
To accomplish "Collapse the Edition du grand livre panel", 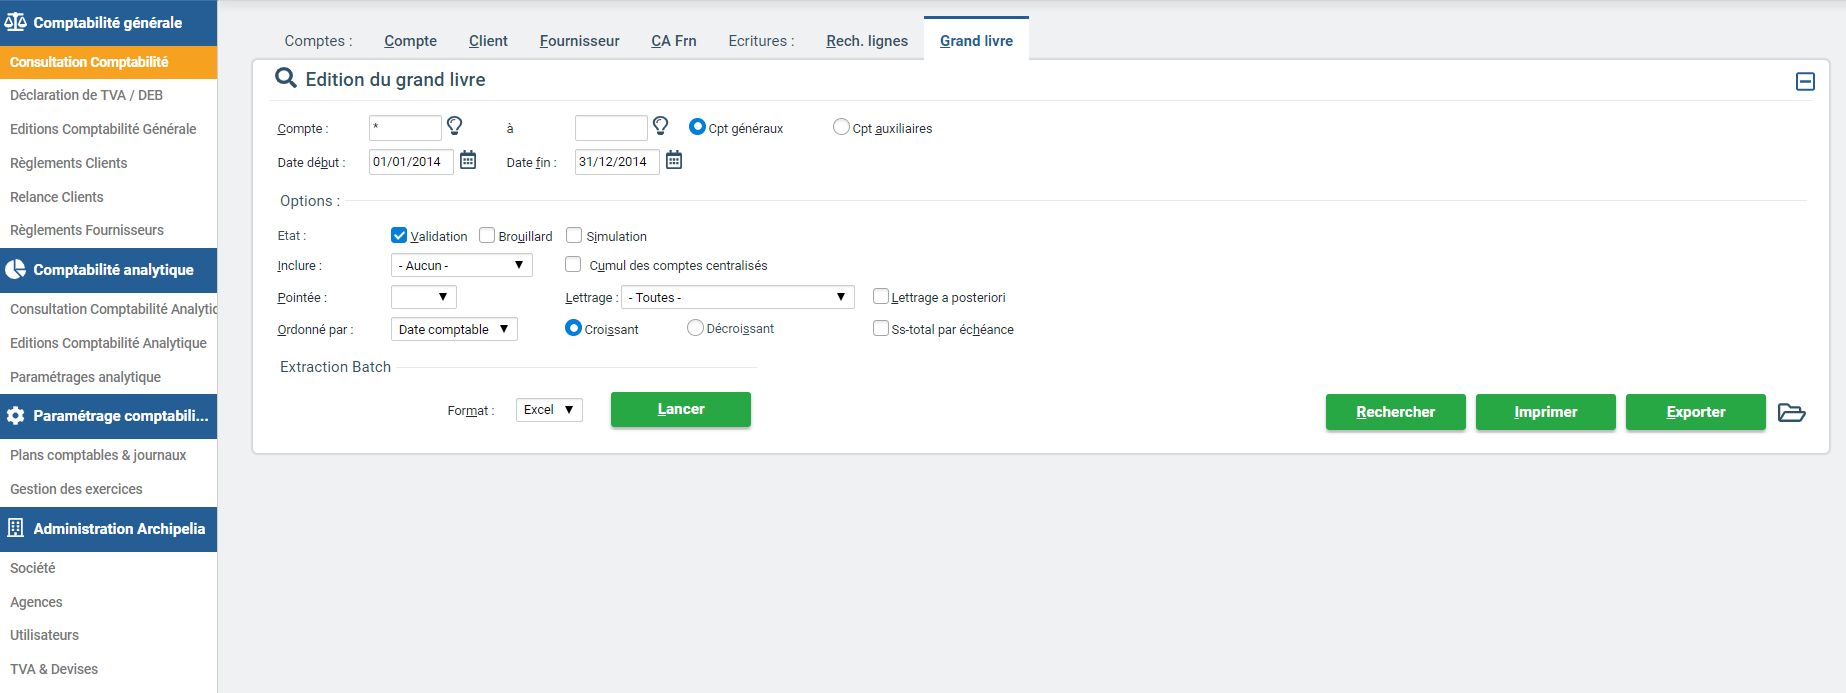I will coord(1805,82).
